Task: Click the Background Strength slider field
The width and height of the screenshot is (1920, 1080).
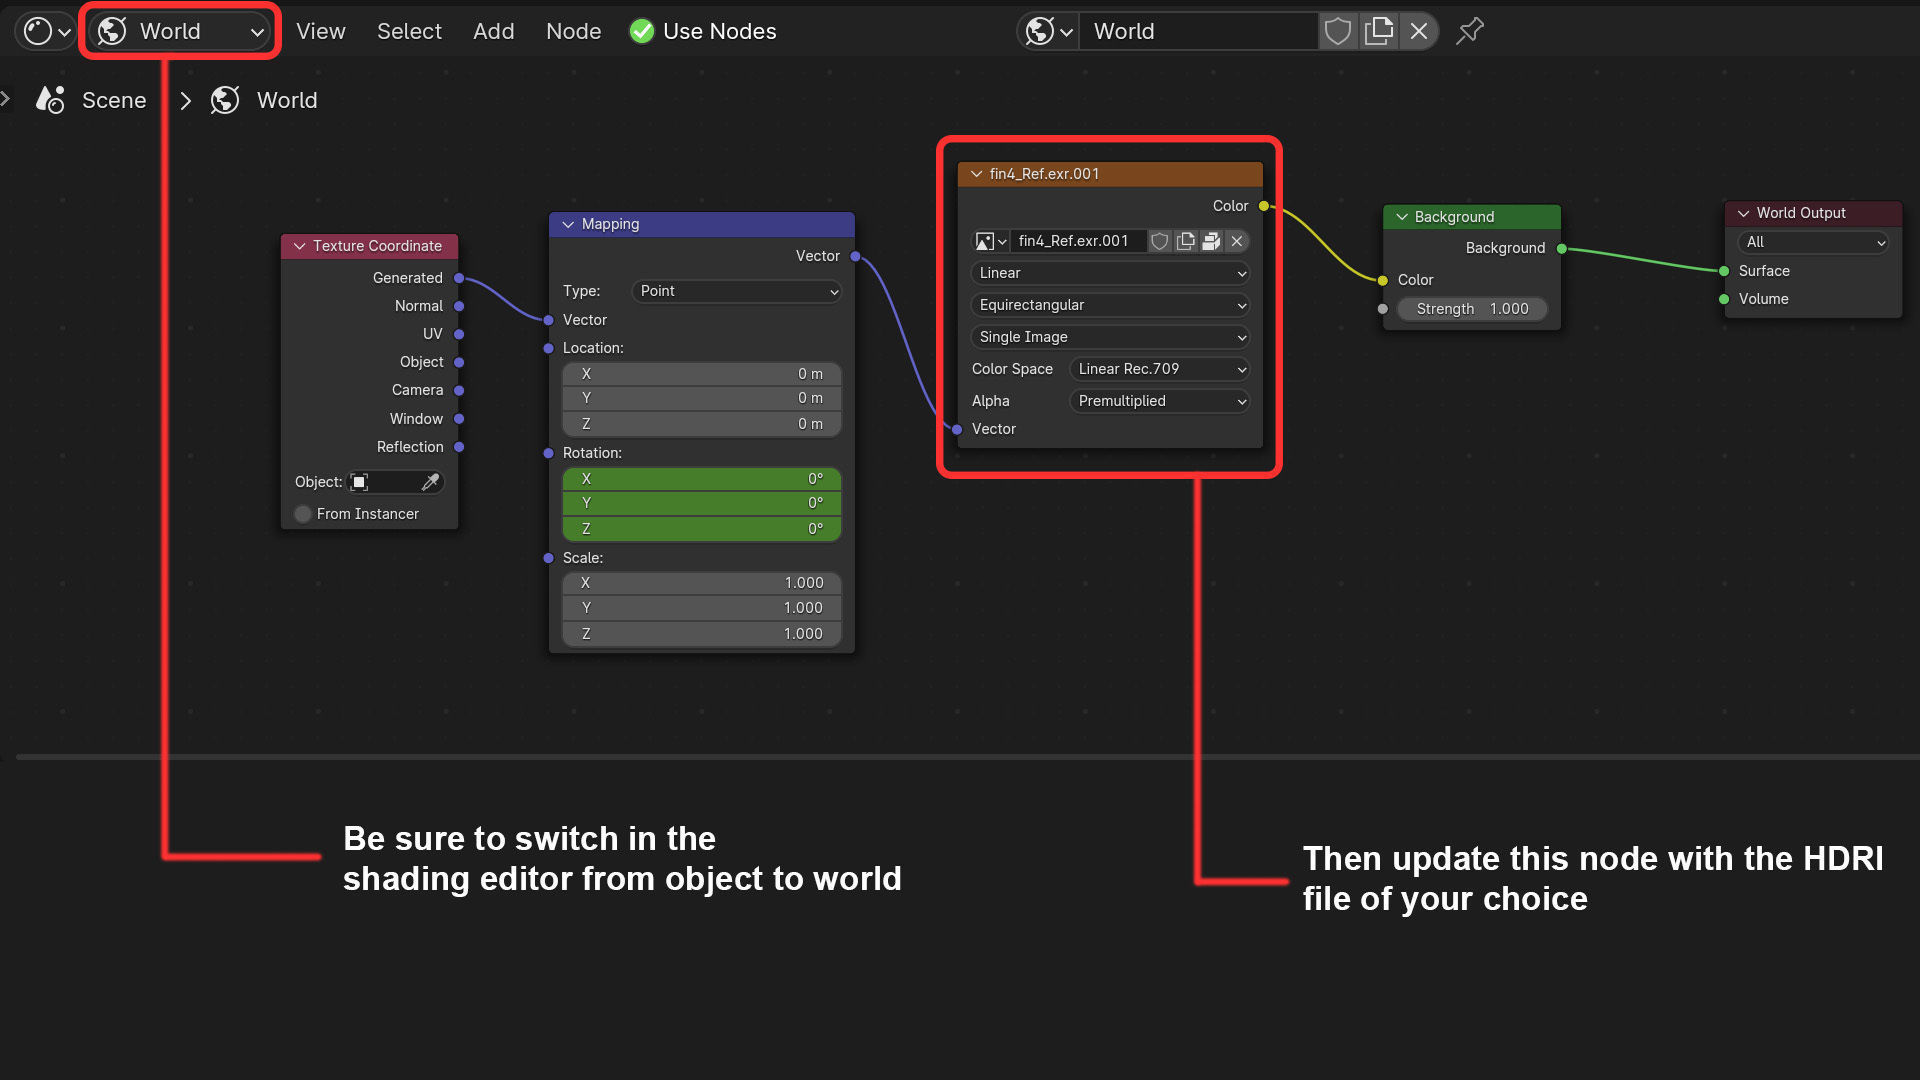Action: pyautogui.click(x=1471, y=309)
